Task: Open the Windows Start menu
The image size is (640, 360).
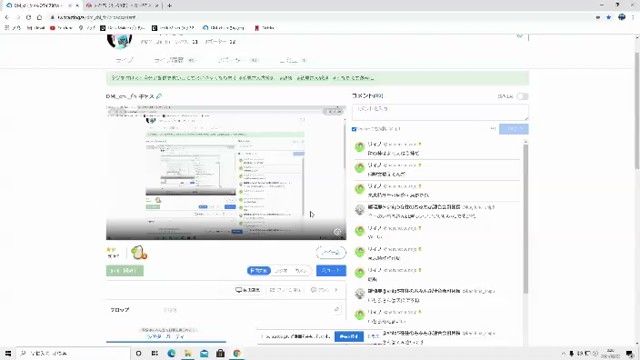Action: 8,353
